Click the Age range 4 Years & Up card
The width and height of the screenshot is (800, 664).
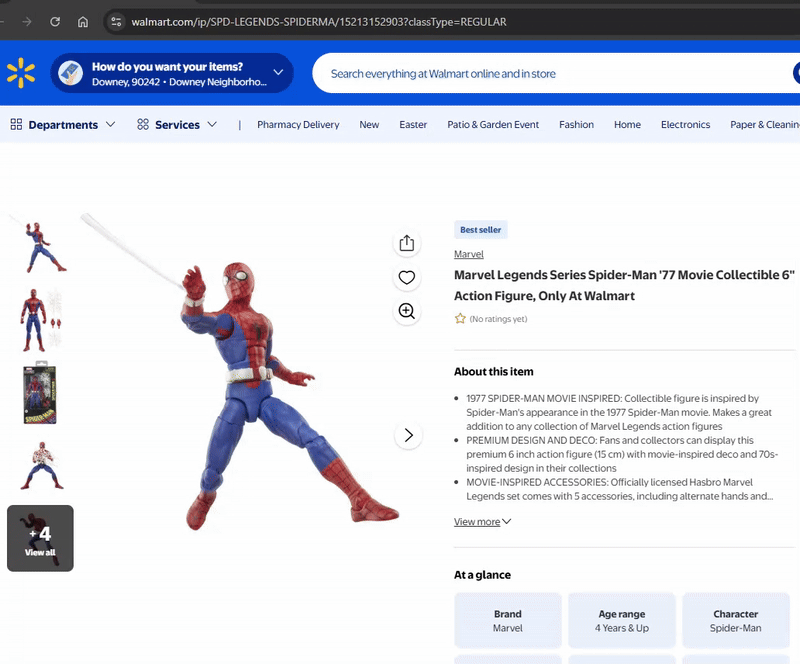tap(621, 621)
